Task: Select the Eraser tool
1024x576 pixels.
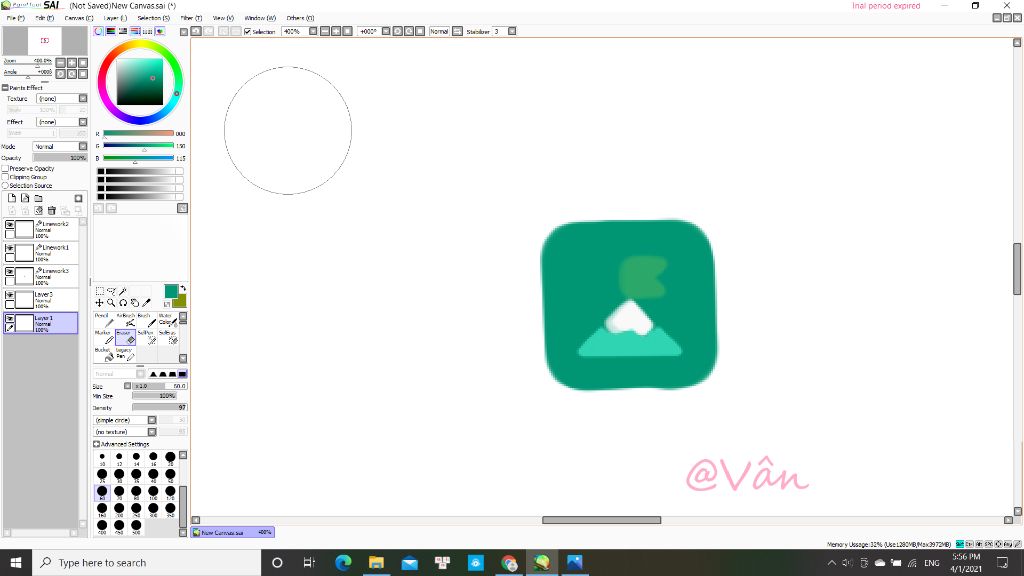Action: [x=125, y=337]
